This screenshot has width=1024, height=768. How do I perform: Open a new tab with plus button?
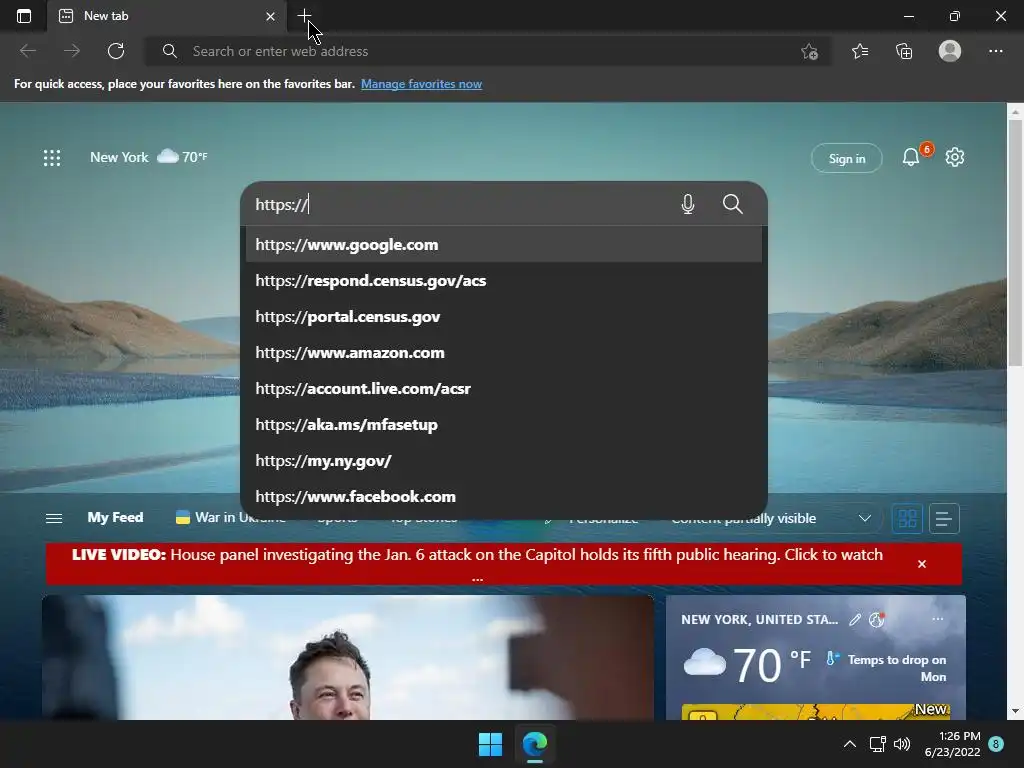[x=304, y=16]
